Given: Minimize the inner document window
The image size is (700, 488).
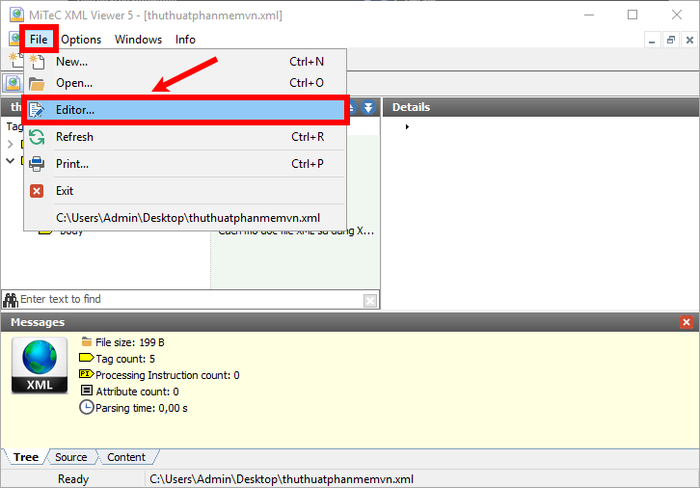Looking at the screenshot, I should coord(652,40).
